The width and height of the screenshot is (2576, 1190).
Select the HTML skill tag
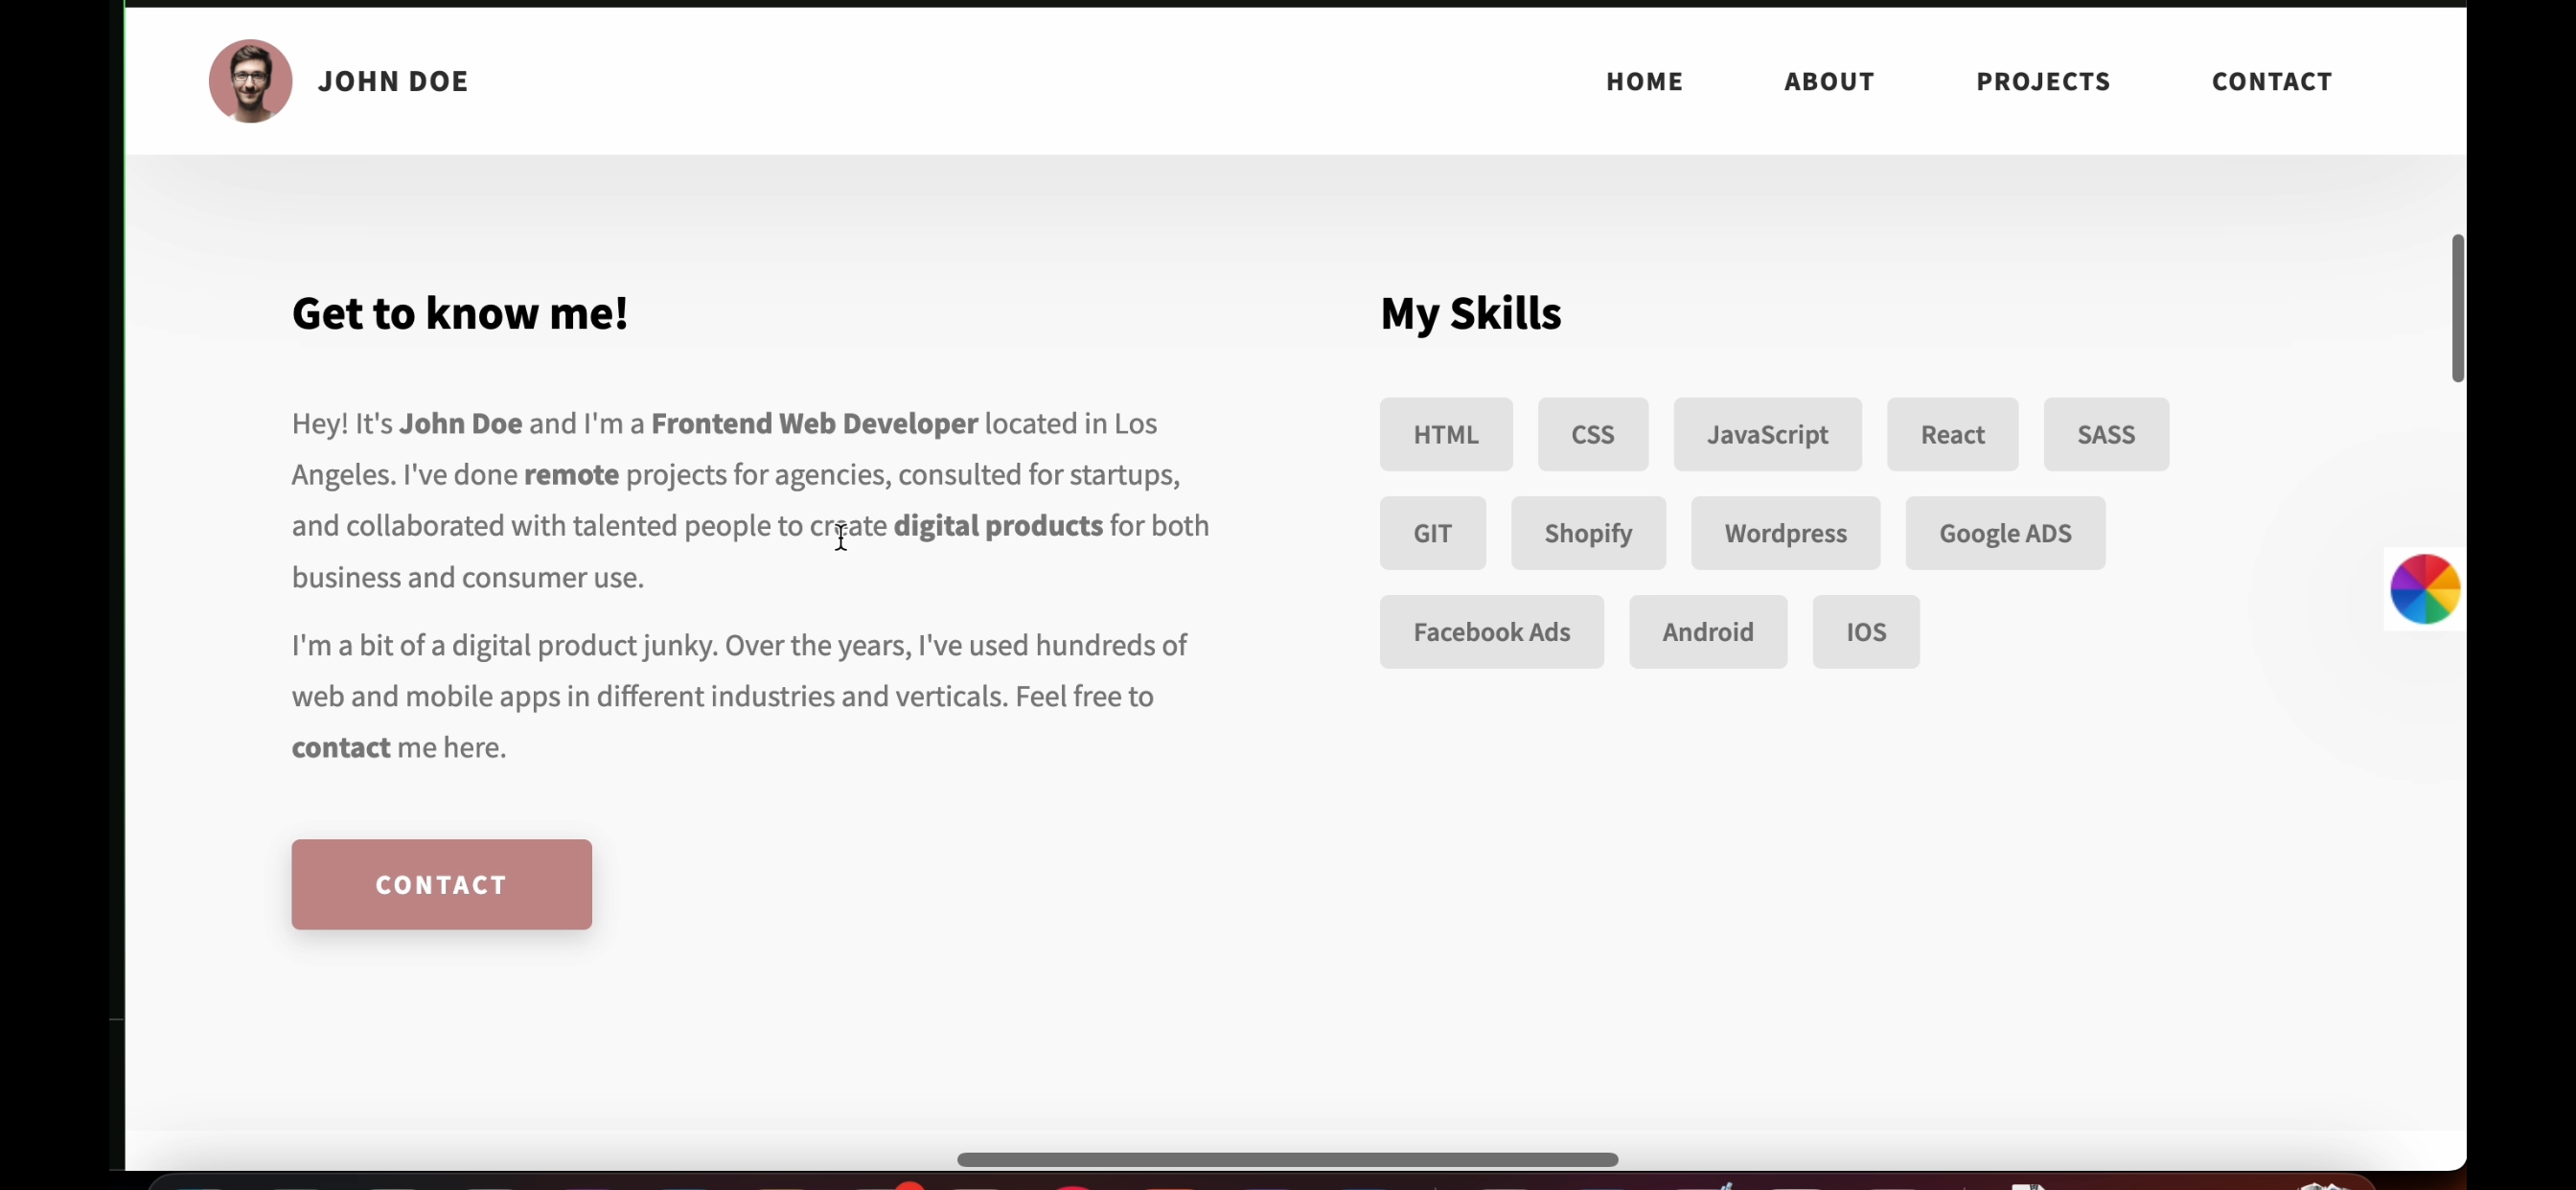click(x=1445, y=434)
